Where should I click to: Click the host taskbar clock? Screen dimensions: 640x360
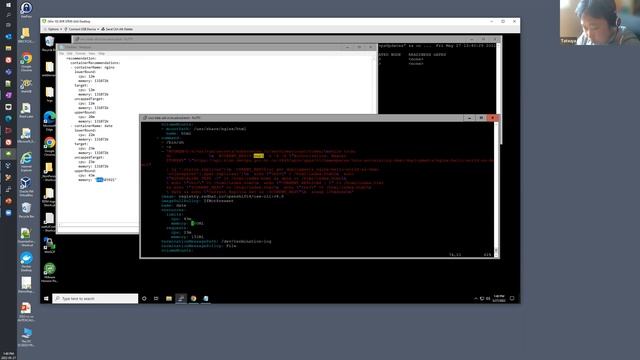[8, 355]
